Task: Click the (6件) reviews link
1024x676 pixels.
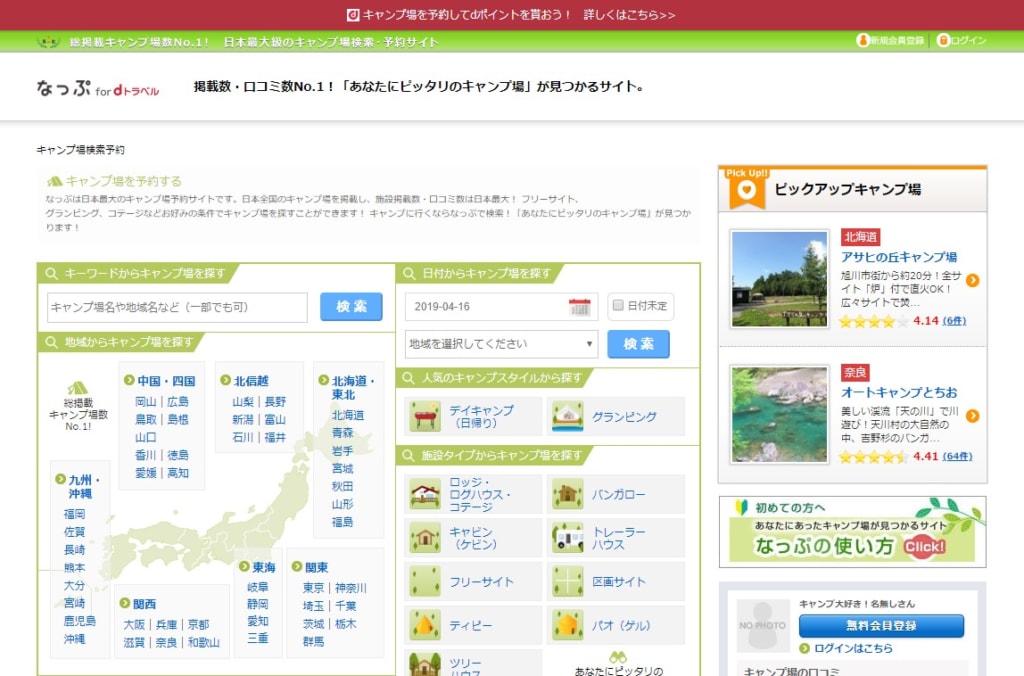Action: (954, 321)
